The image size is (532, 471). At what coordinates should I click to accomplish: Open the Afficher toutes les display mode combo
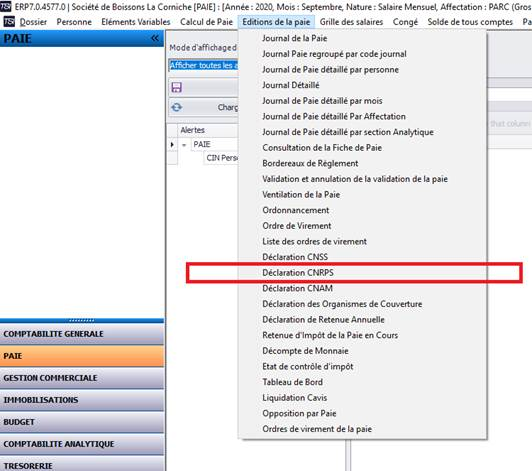pos(204,65)
